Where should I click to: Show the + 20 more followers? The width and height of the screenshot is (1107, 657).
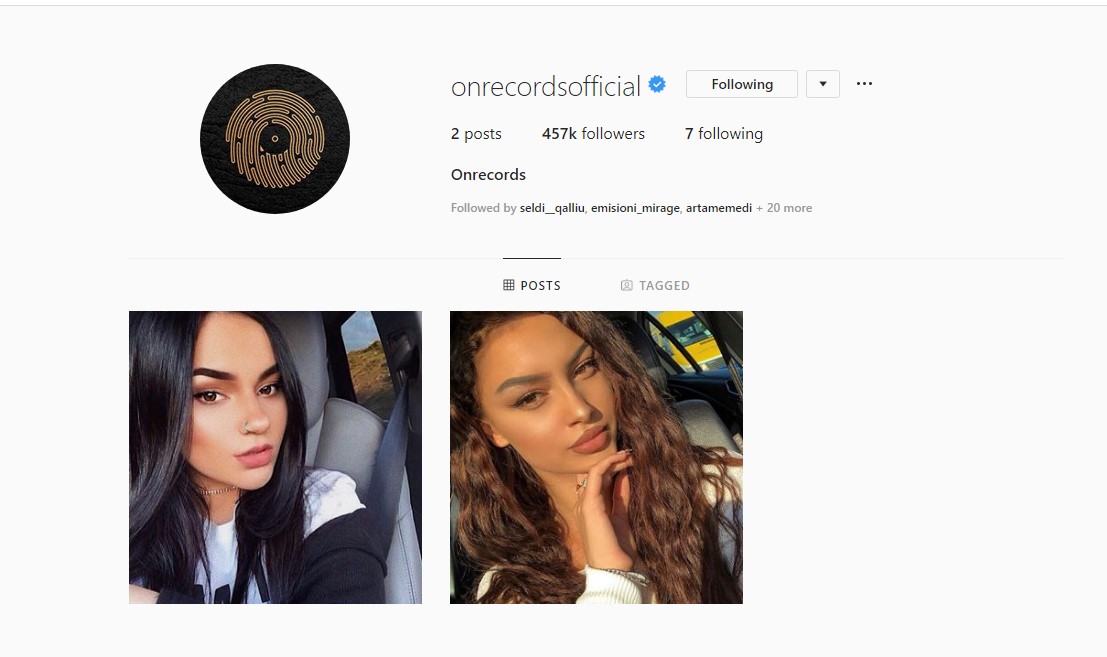click(x=784, y=208)
